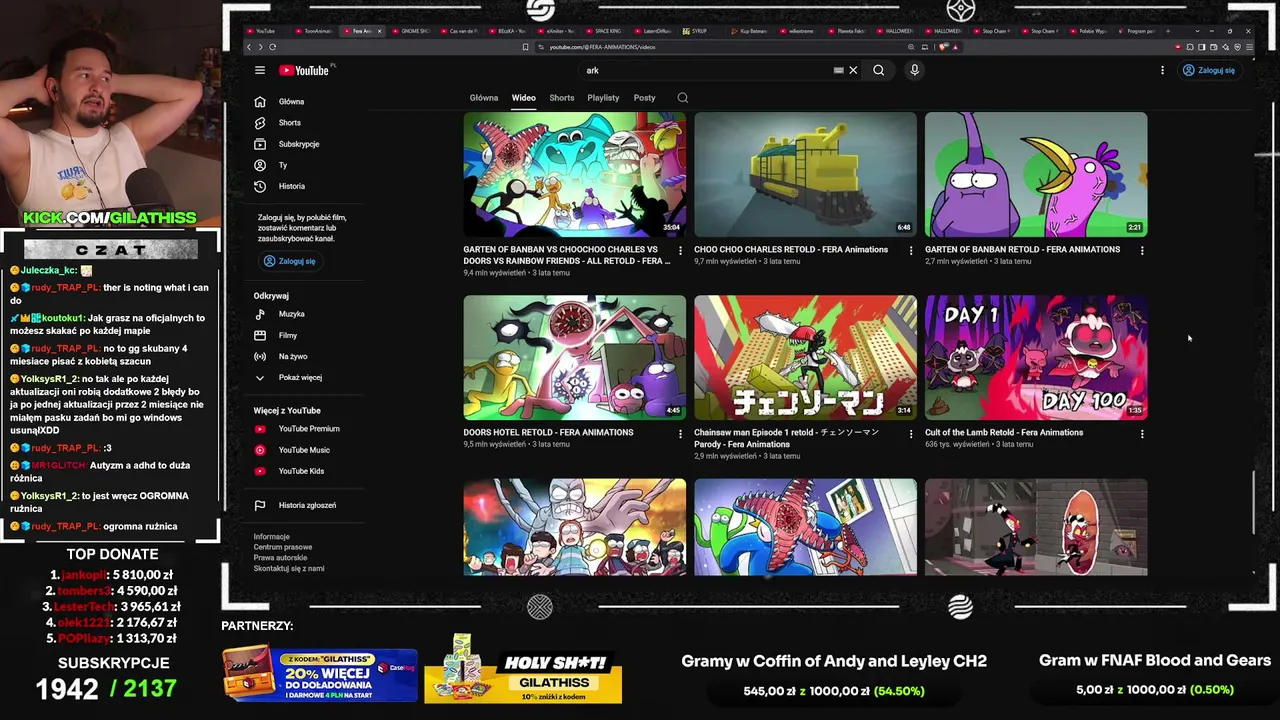Open the on-screen keyboard icon in search box
The width and height of the screenshot is (1280, 720).
click(838, 70)
